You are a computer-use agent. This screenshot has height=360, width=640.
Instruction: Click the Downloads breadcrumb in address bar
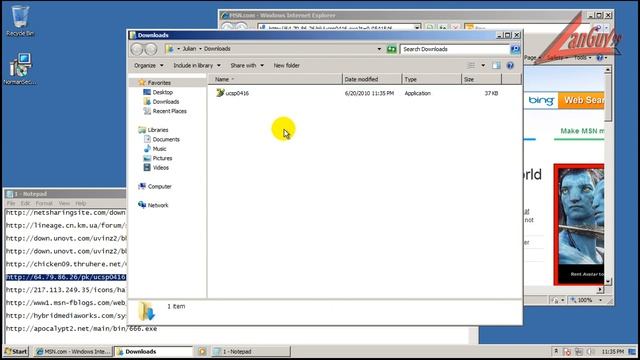(217, 49)
